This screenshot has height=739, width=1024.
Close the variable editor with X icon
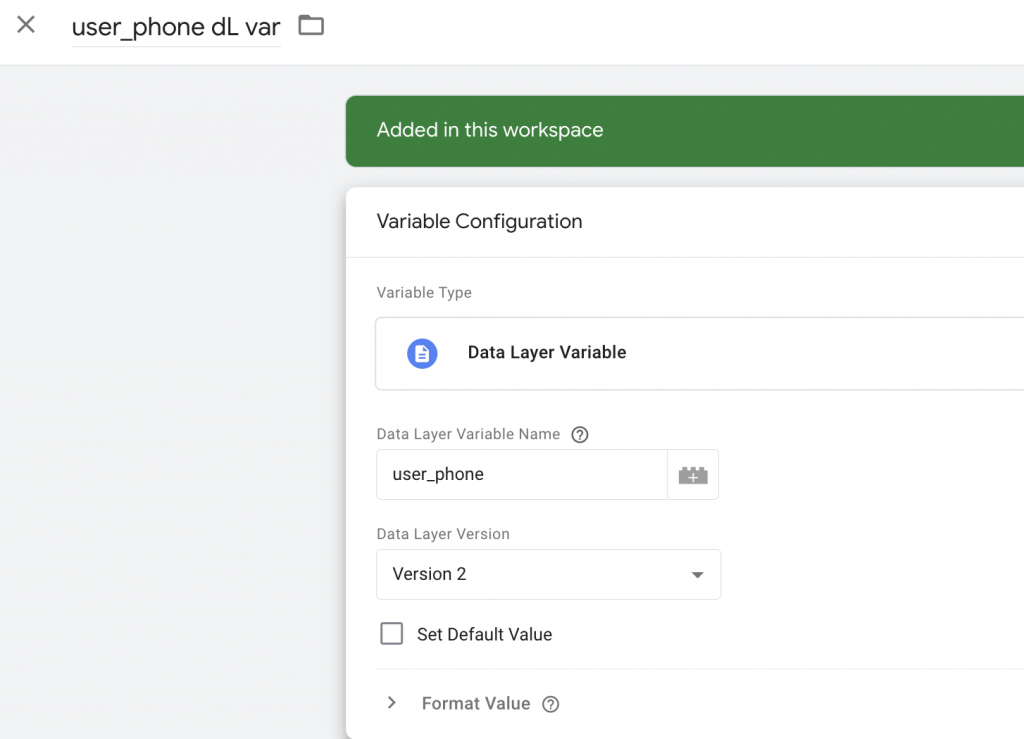(x=26, y=25)
